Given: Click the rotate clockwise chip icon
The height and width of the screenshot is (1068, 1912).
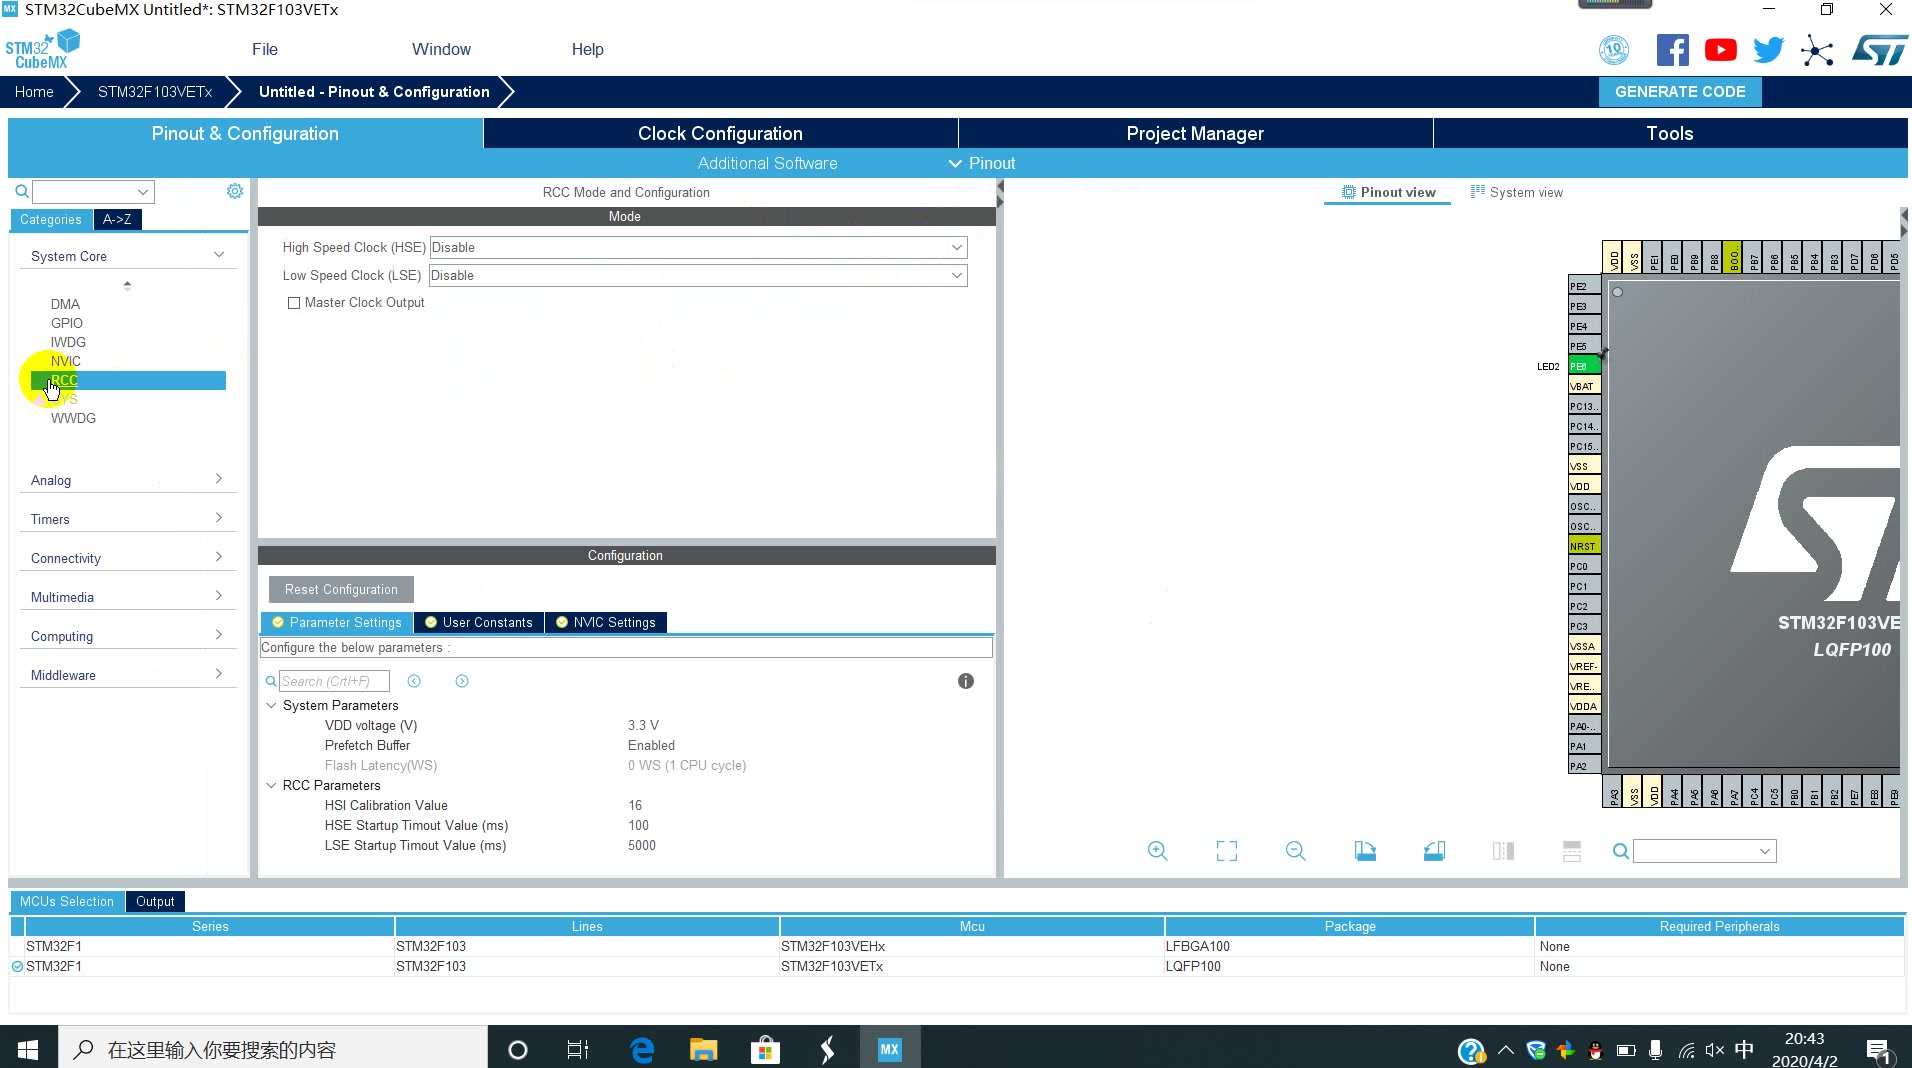Looking at the screenshot, I should [1365, 851].
